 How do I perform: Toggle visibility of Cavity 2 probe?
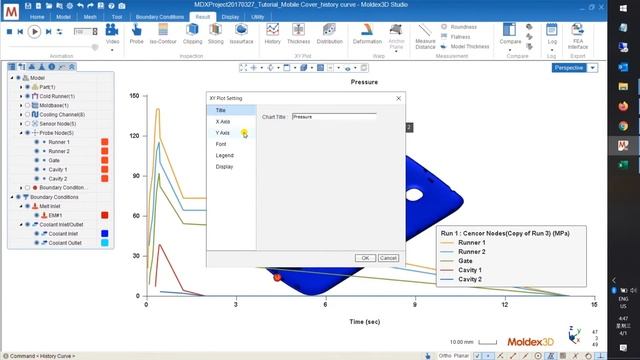[x=37, y=179]
